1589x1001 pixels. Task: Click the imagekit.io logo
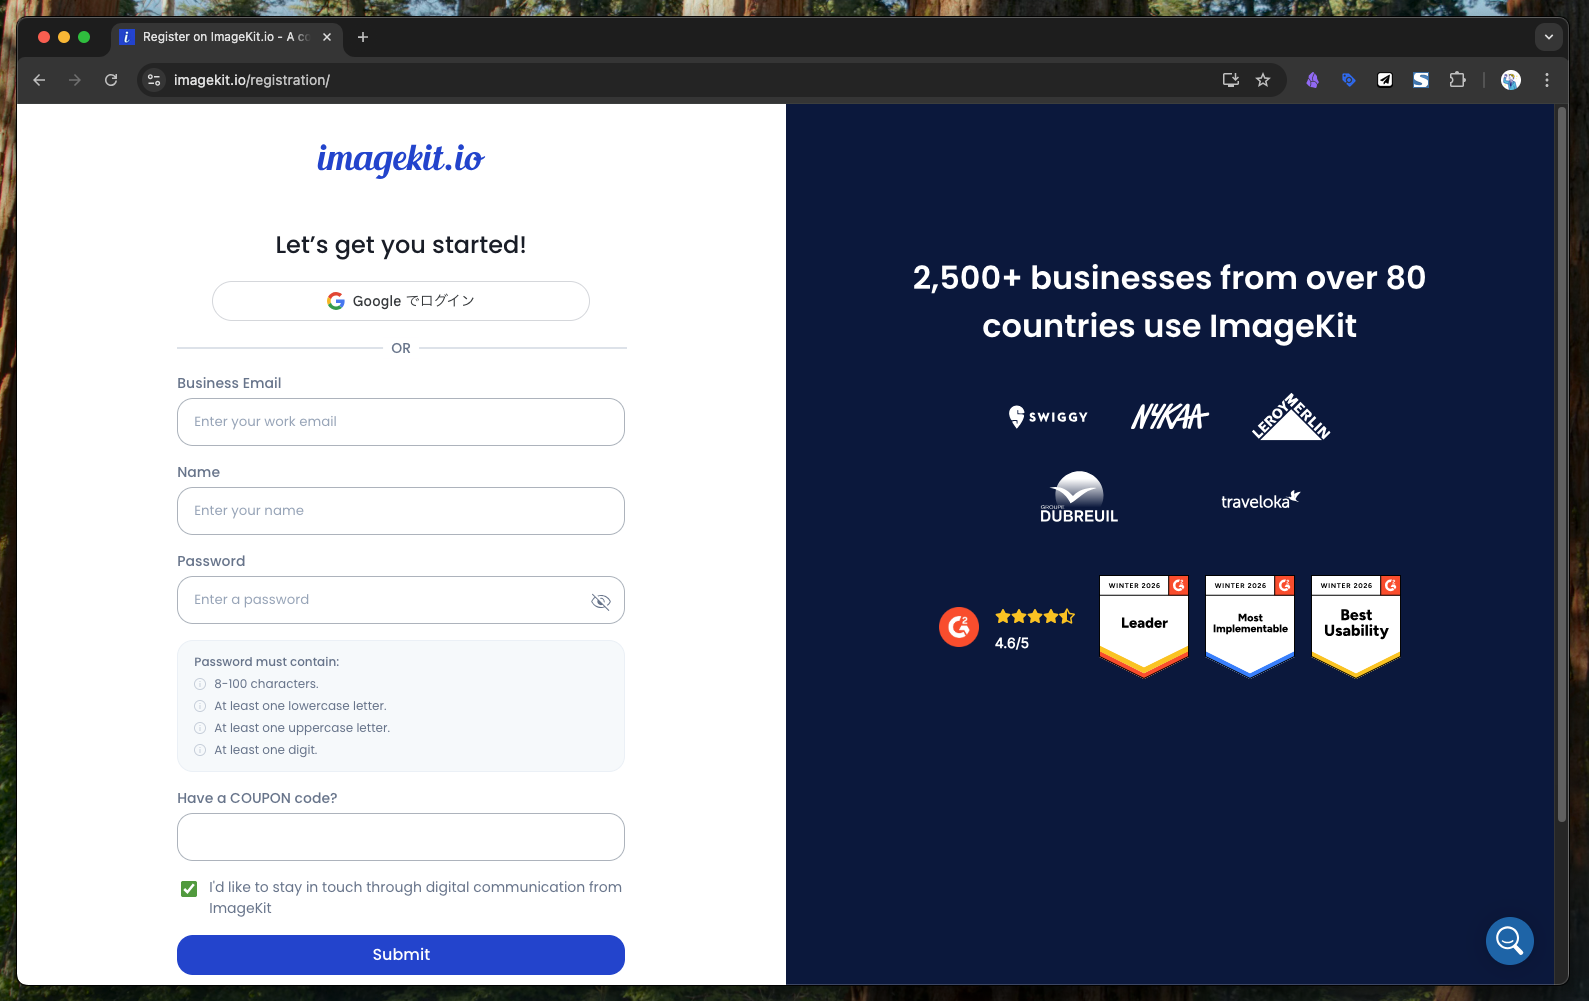tap(400, 159)
